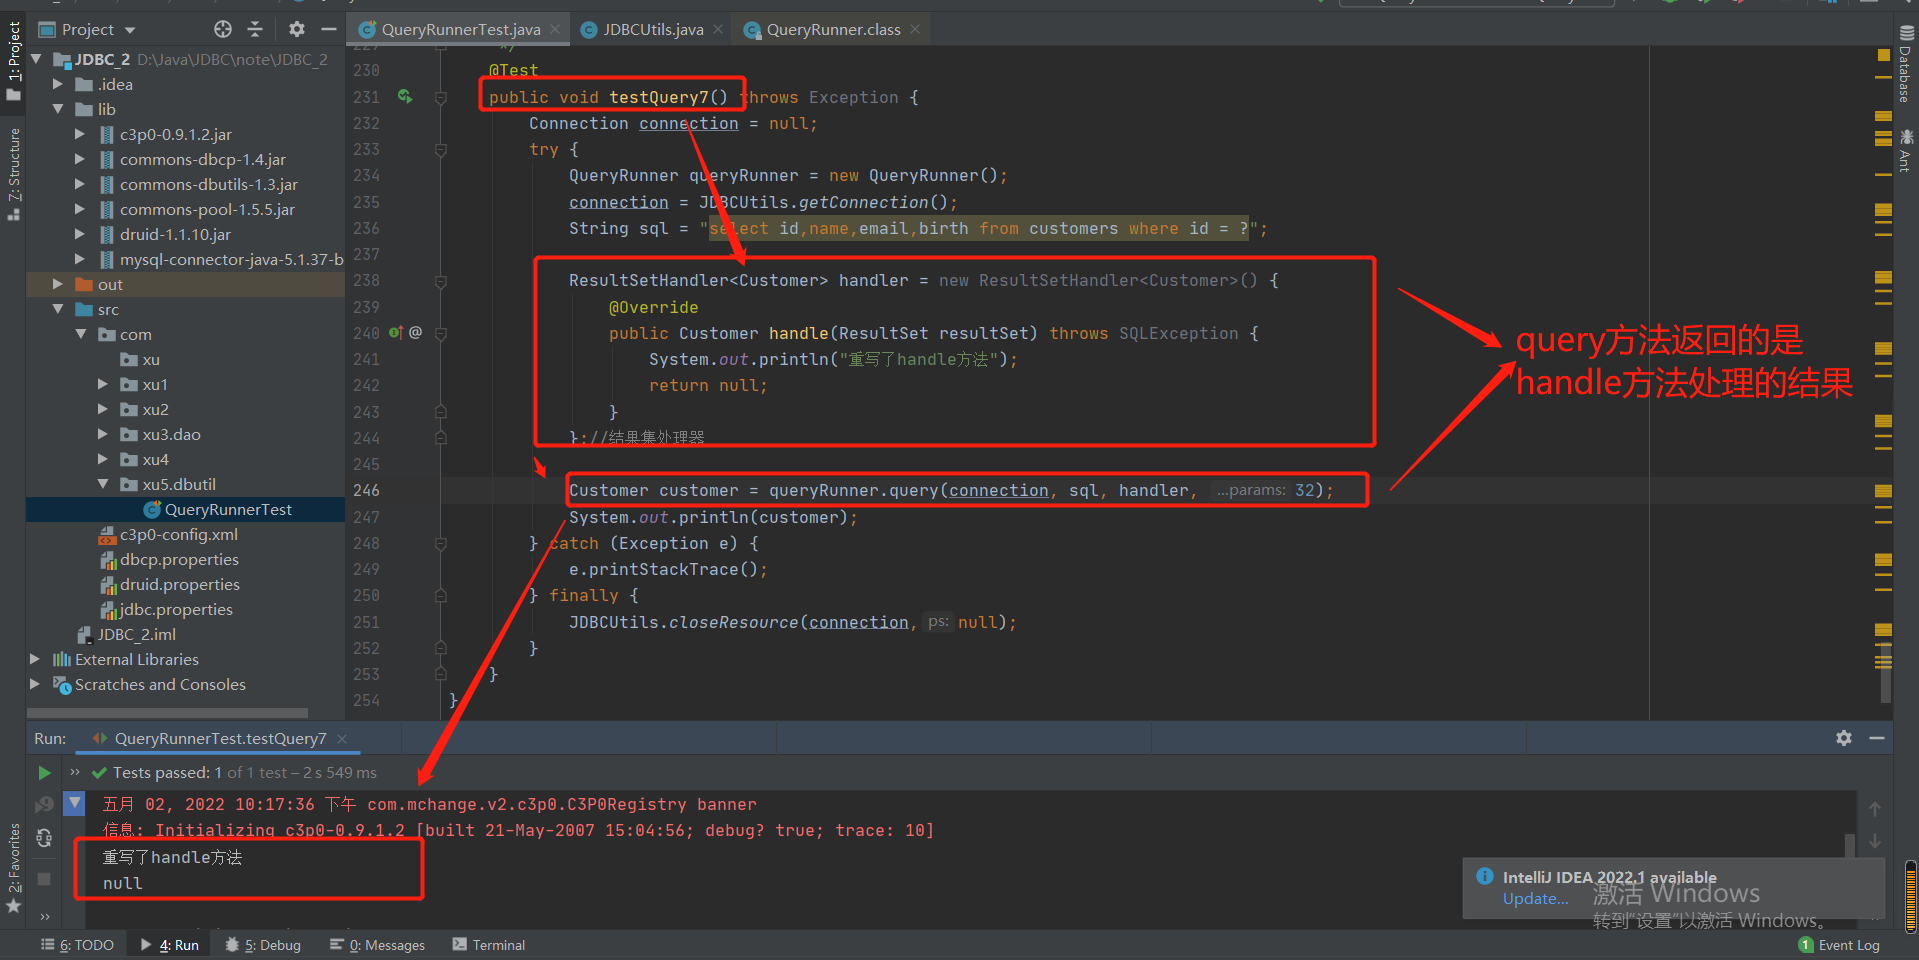Screen dimensions: 1919x960
Task: Toggle the 4: Run tool window tab
Action: (x=170, y=945)
